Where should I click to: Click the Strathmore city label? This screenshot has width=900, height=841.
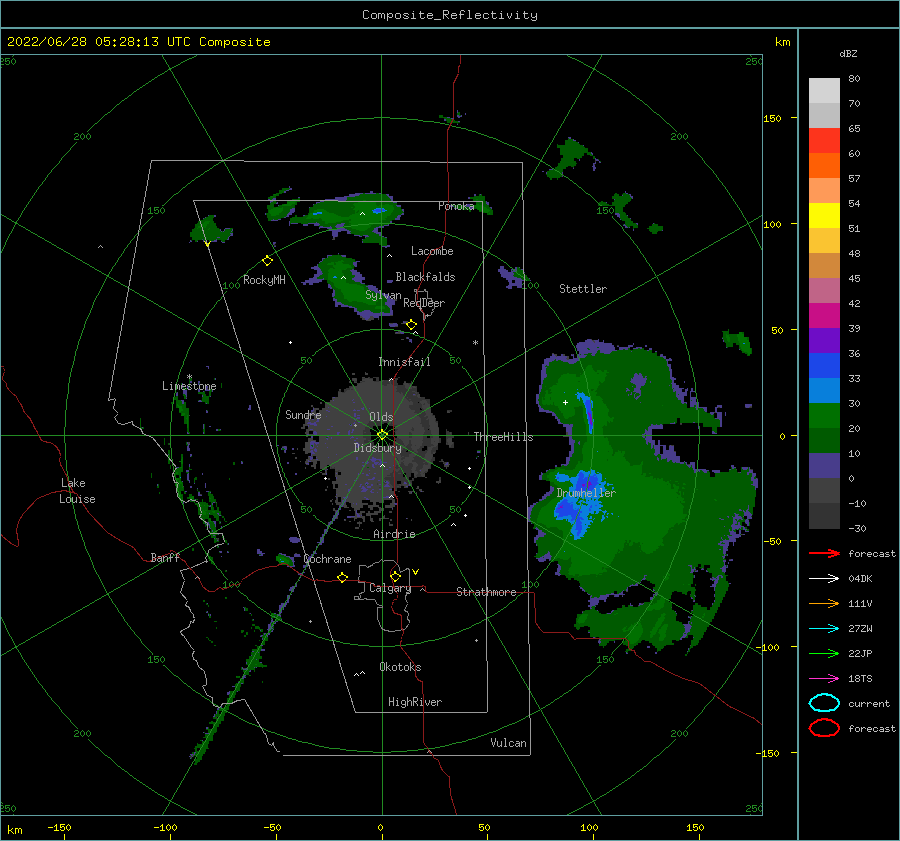tap(486, 592)
